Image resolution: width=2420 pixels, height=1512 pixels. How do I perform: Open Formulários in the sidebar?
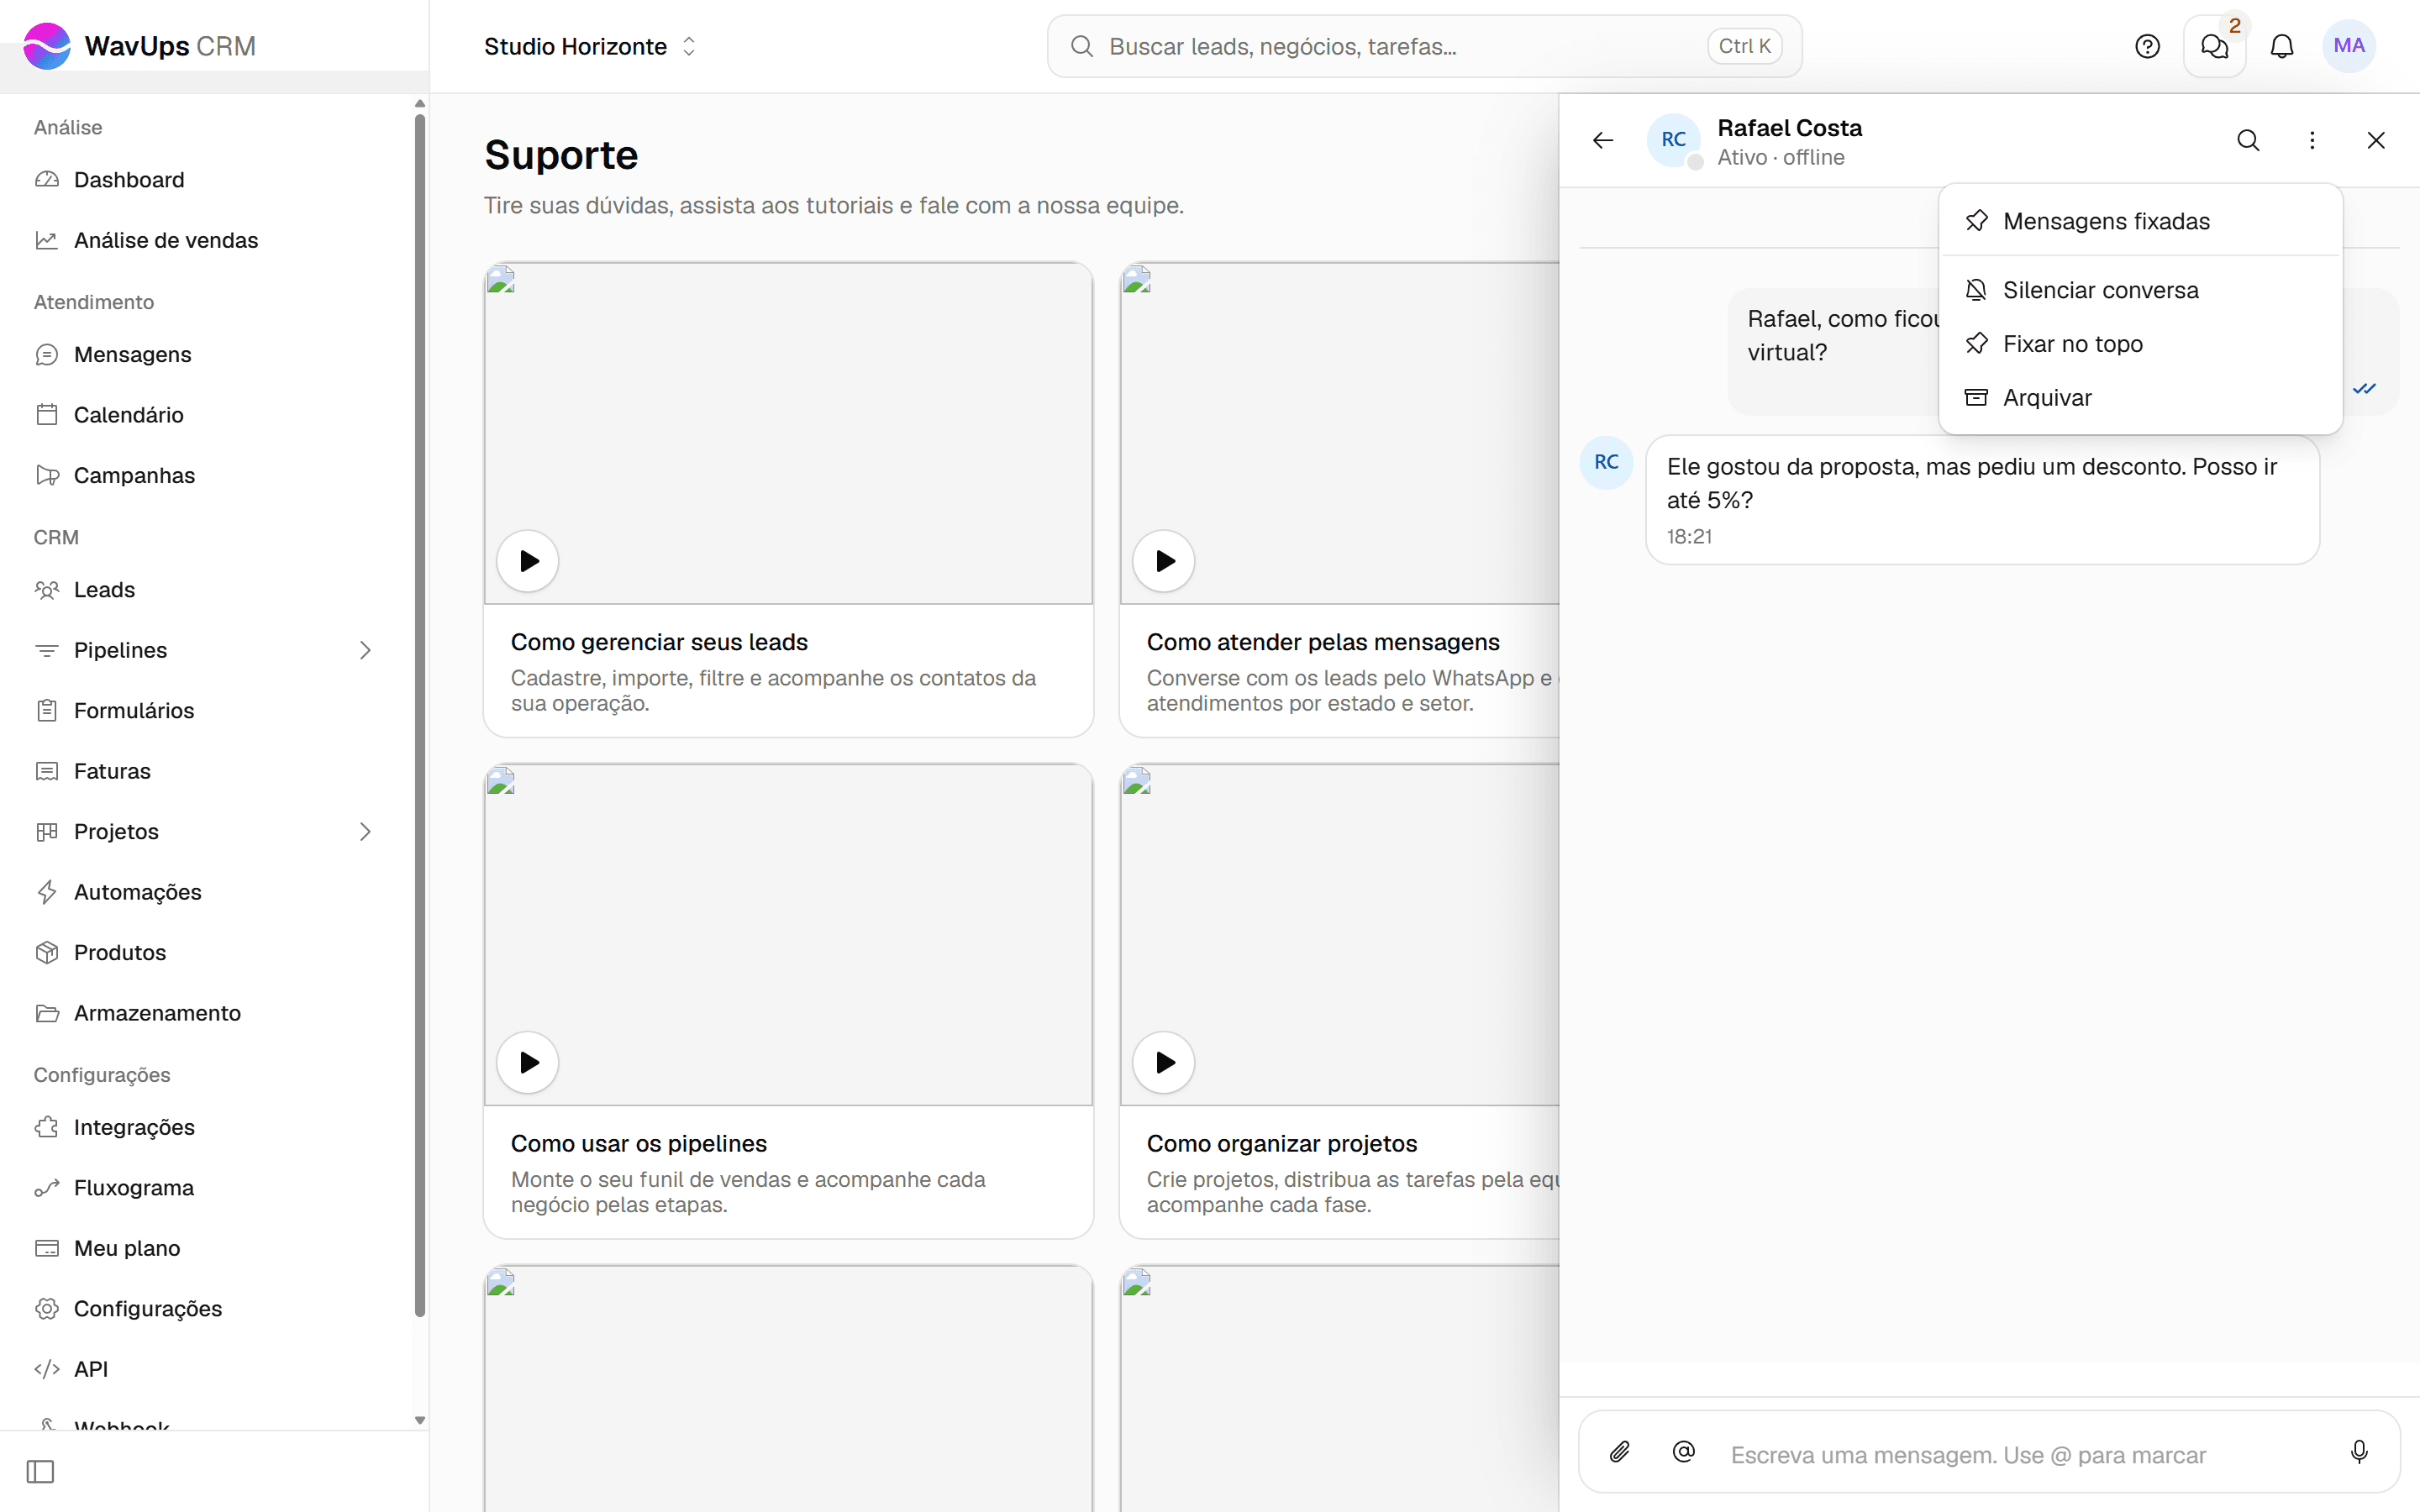coord(205,711)
